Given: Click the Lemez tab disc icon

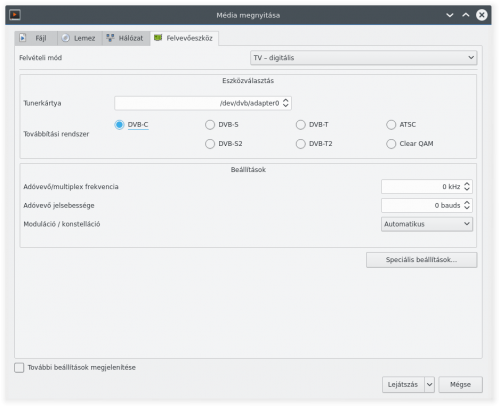Looking at the screenshot, I should click(x=66, y=38).
